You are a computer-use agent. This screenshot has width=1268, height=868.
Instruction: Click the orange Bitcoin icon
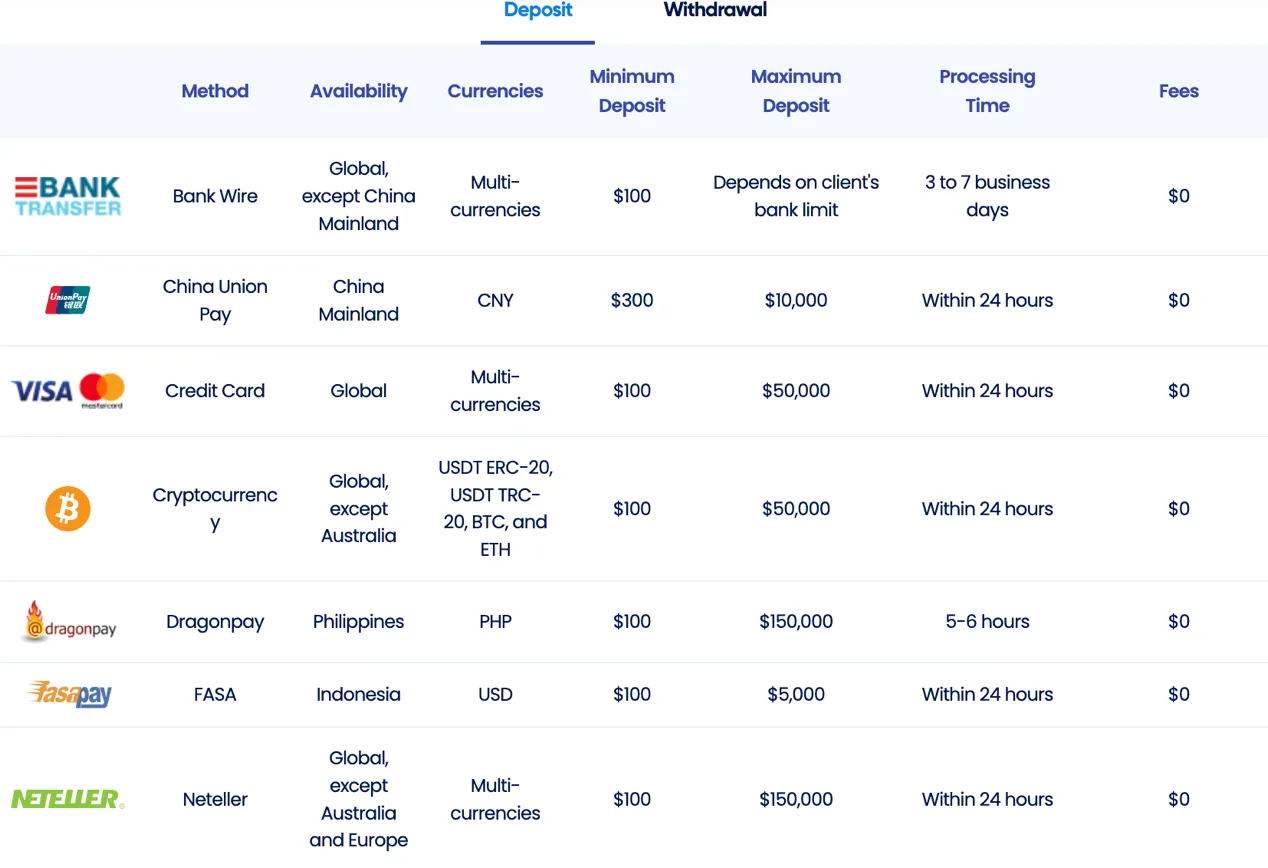tap(68, 509)
